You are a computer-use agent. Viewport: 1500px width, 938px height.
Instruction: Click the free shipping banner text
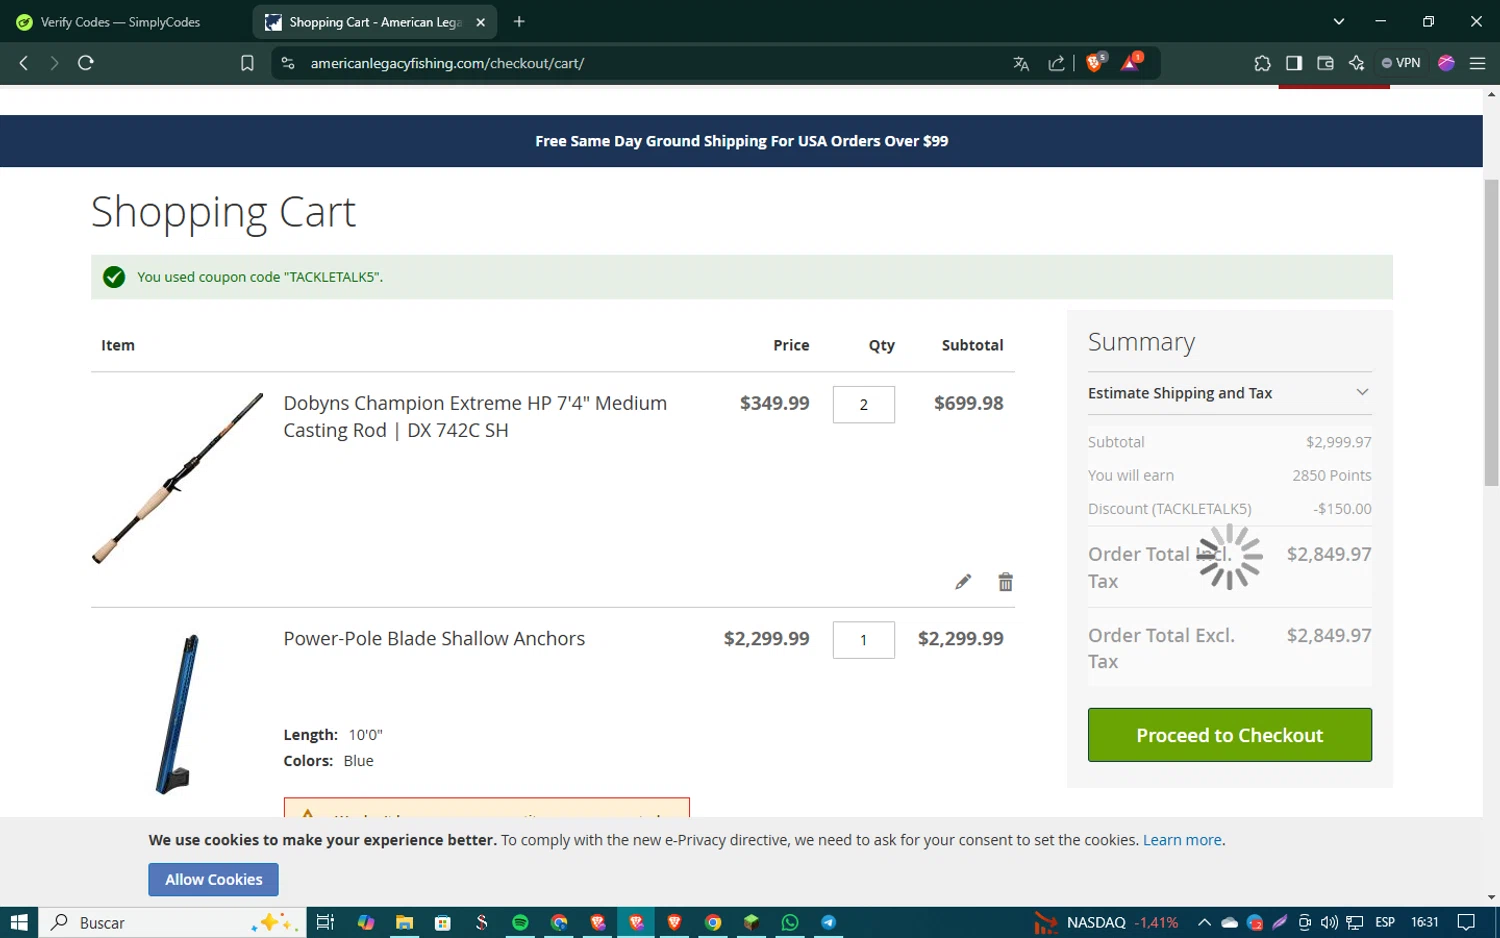741,141
